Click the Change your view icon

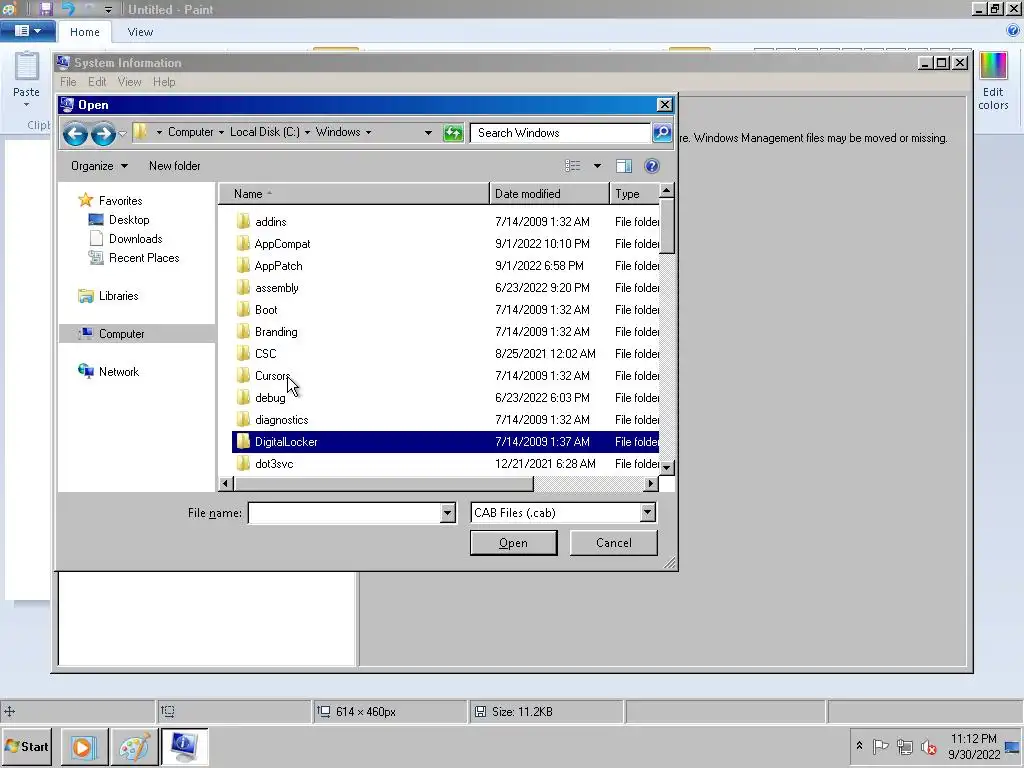pos(573,166)
